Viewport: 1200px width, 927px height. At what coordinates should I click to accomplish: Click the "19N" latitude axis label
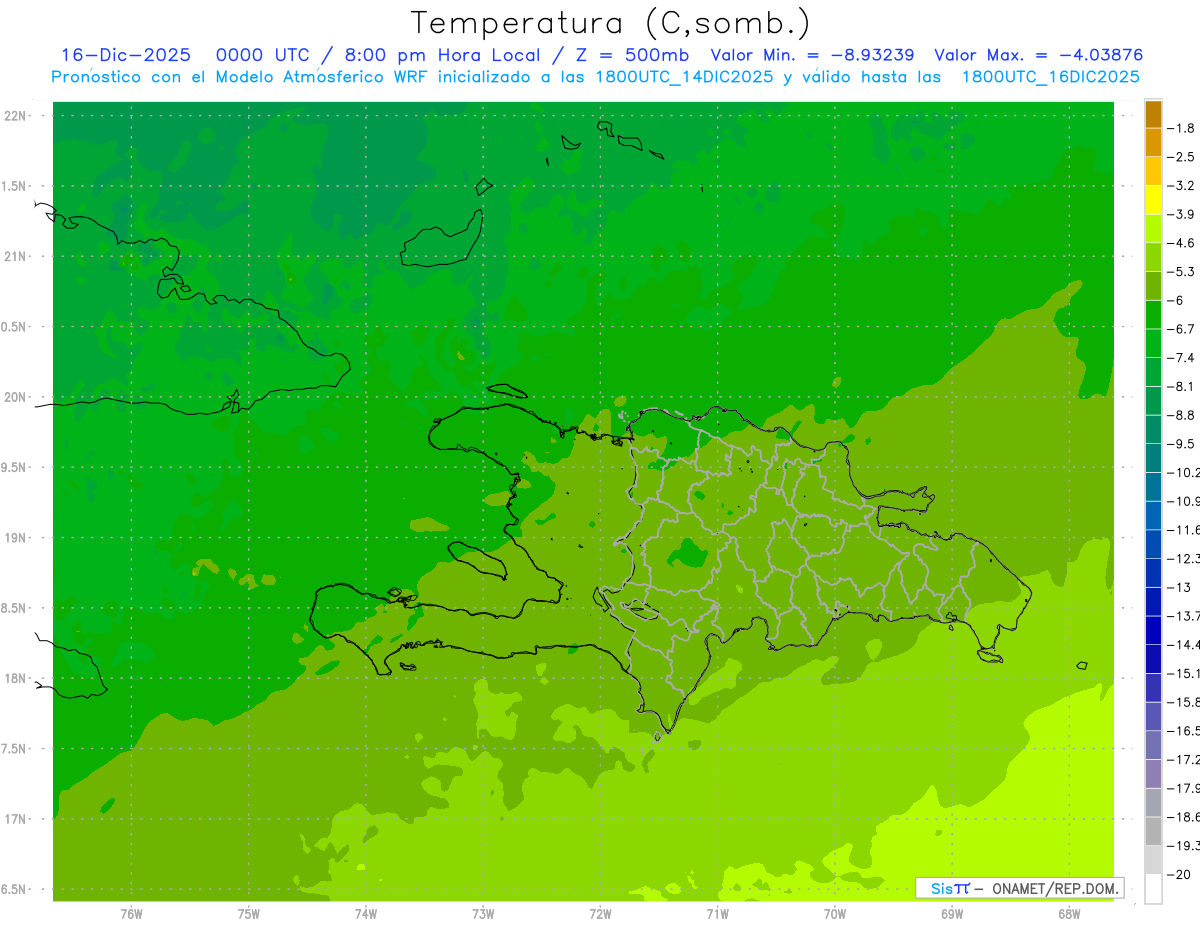(x=16, y=538)
